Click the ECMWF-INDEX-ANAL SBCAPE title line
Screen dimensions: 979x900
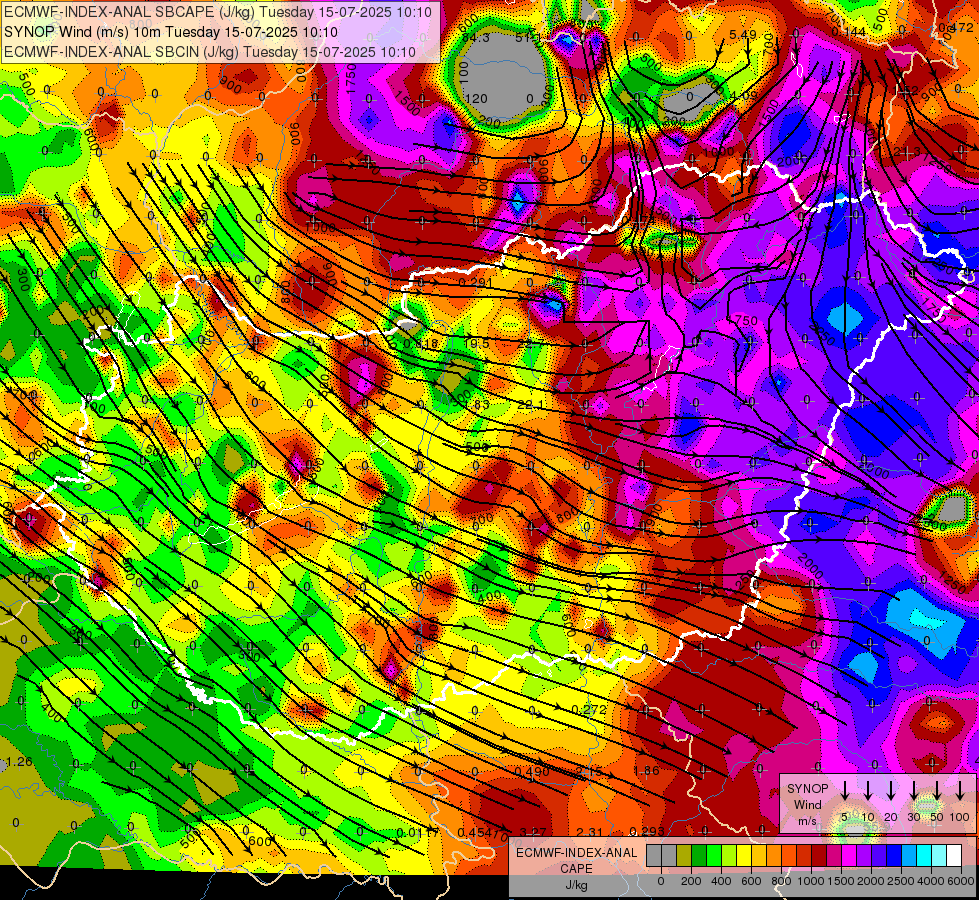217,11
